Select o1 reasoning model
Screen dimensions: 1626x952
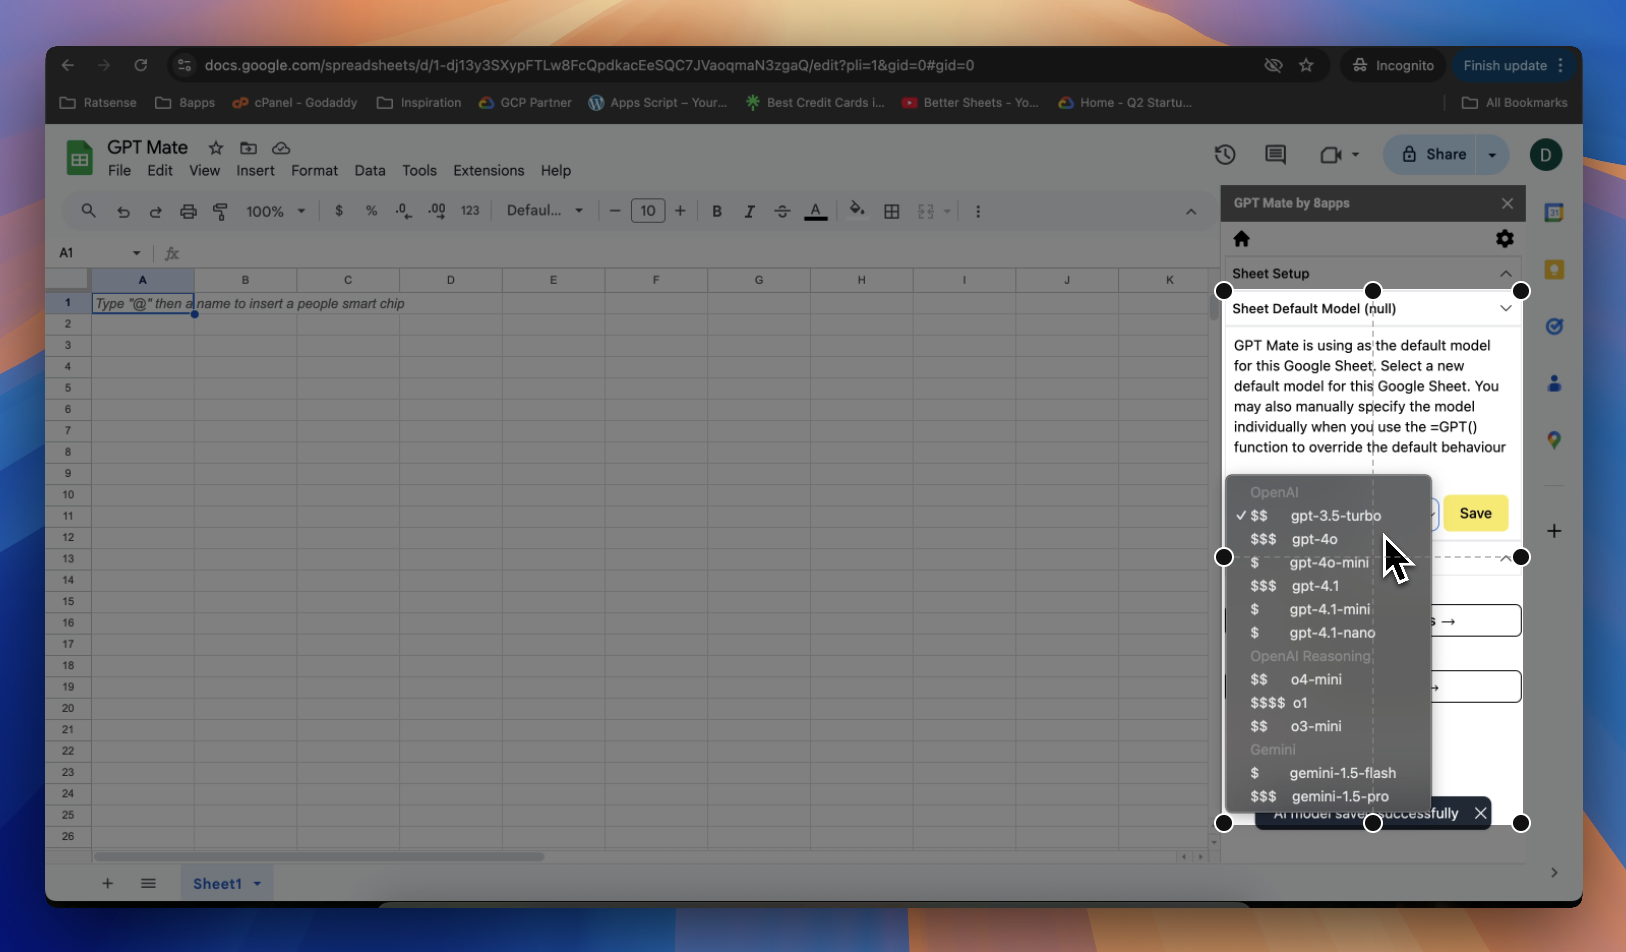pyautogui.click(x=1328, y=702)
